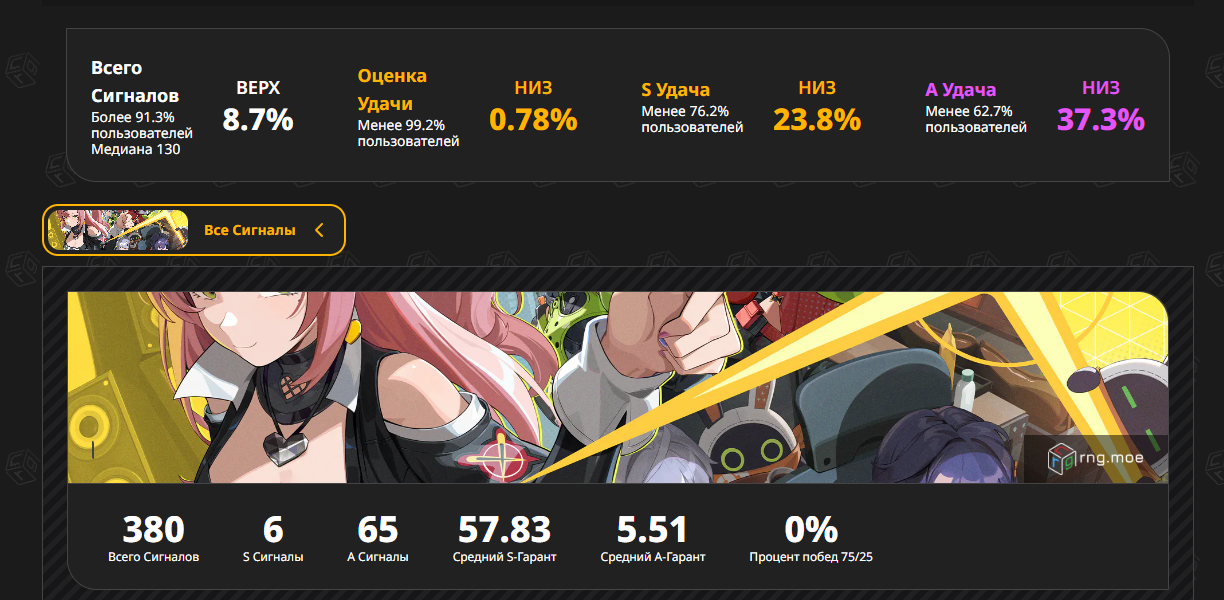The image size is (1224, 600).
Task: Open the rng.moe watermark link
Action: (1096, 459)
